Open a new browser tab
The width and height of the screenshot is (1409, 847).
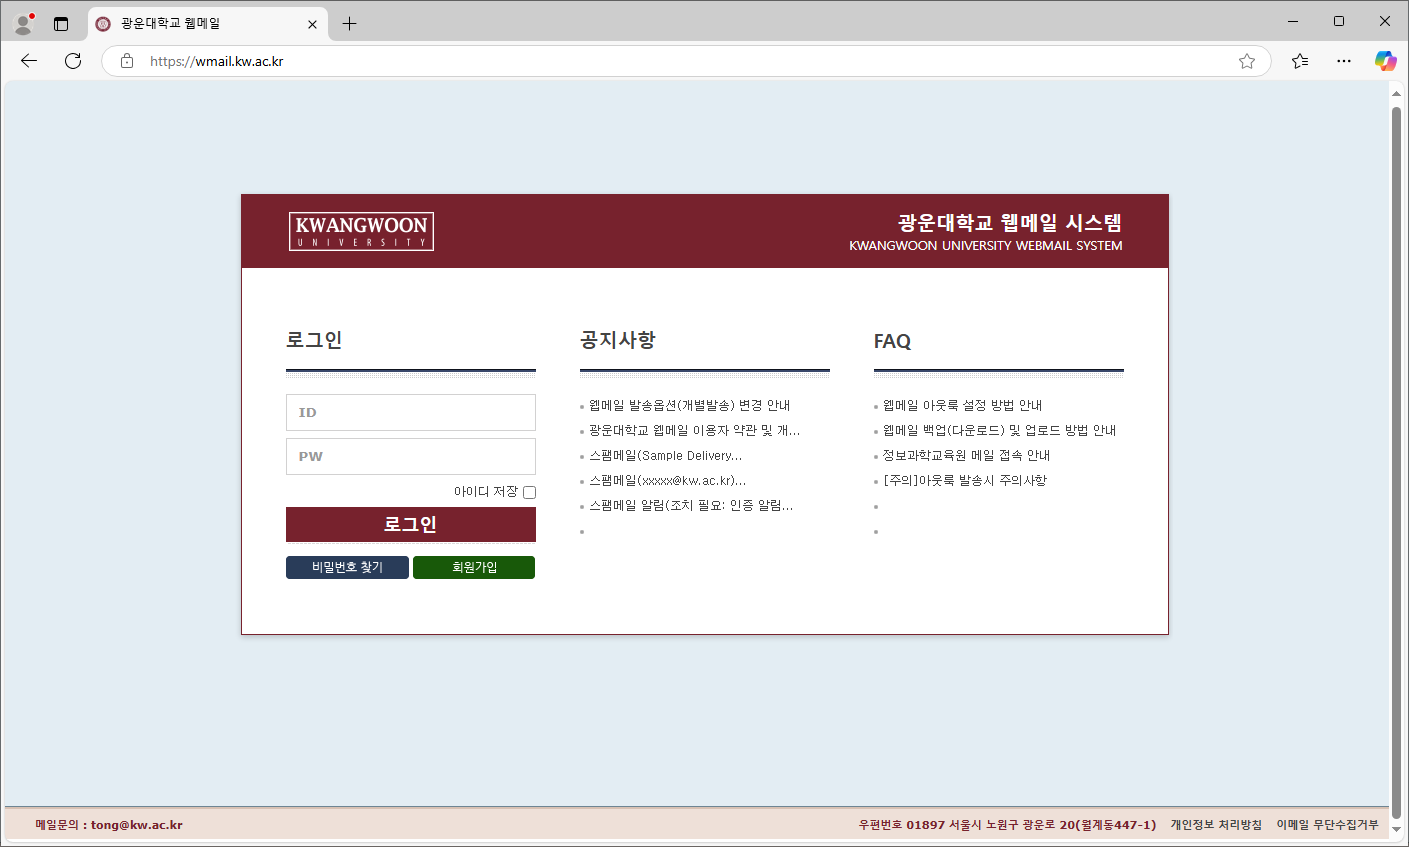tap(349, 23)
